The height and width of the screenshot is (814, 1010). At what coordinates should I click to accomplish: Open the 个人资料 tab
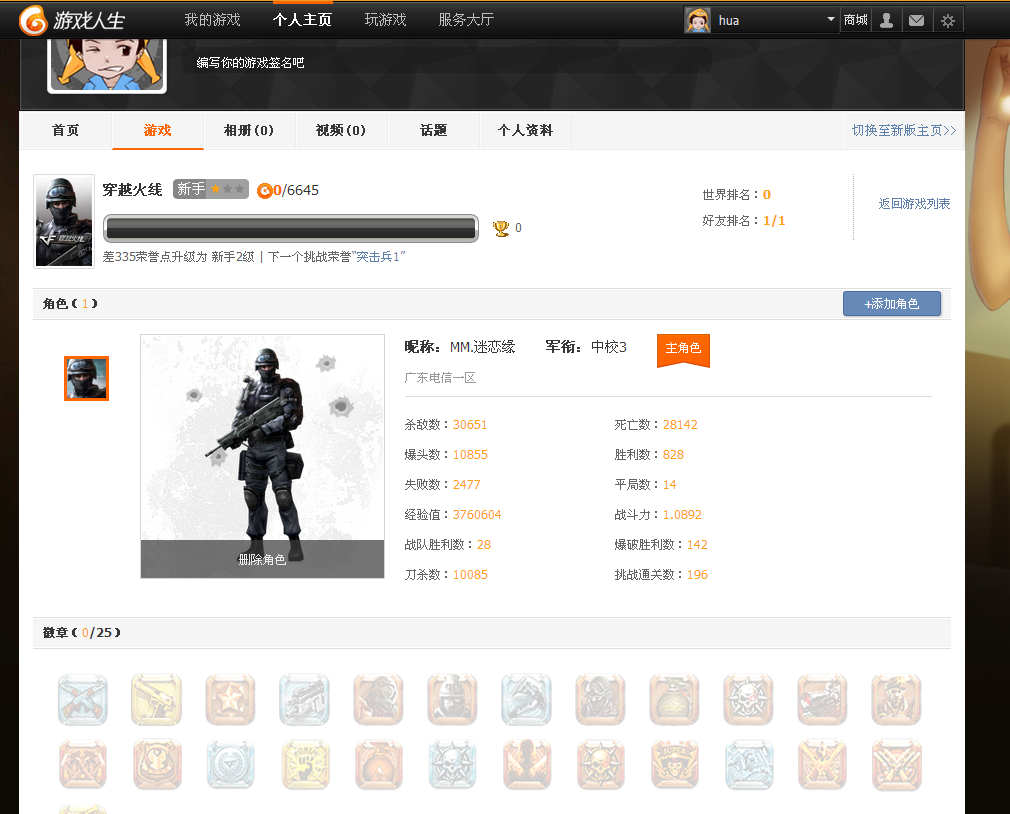click(526, 130)
